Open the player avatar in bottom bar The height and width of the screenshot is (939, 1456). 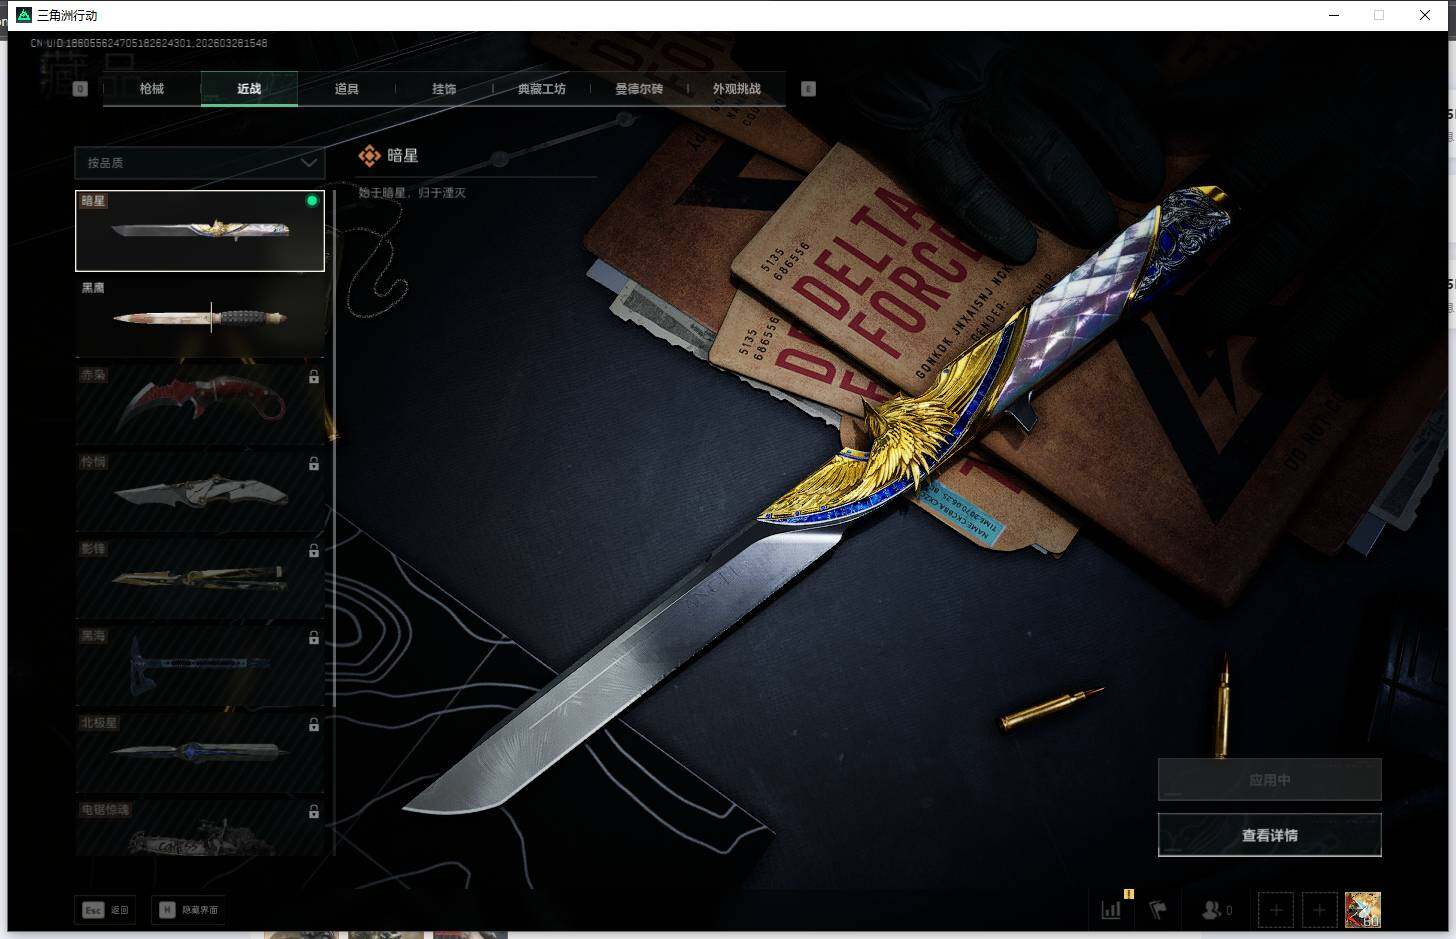[1363, 910]
